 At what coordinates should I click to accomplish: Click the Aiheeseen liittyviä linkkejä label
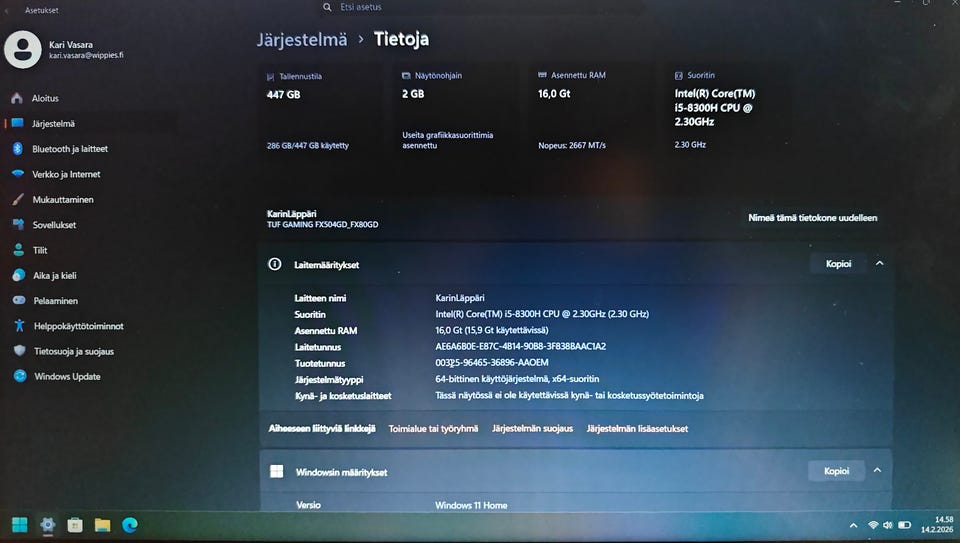pos(322,429)
